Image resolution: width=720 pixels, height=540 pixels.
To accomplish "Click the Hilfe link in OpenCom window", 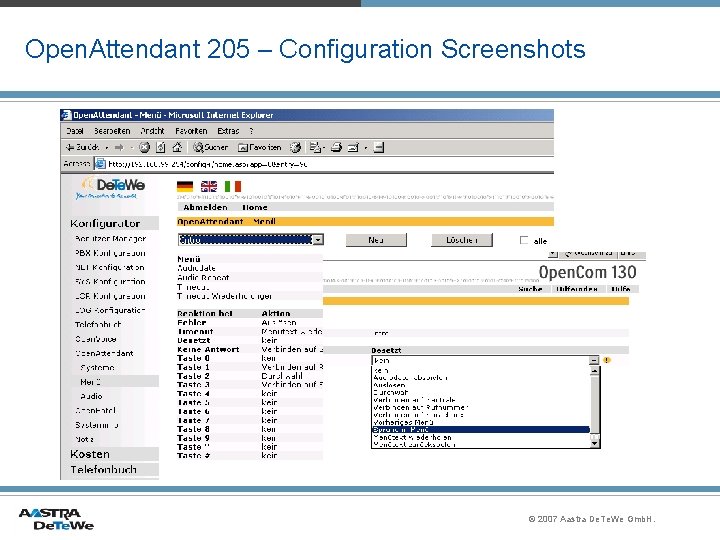I will pos(621,289).
